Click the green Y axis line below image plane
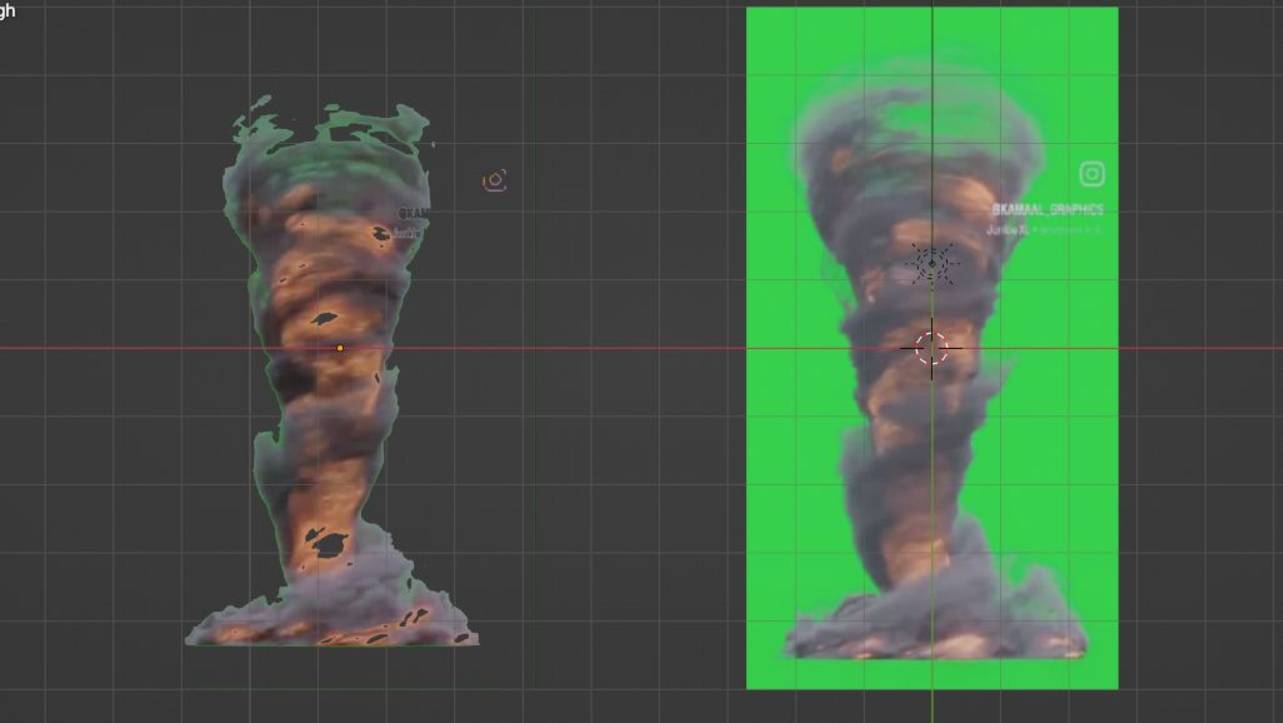Screen dimensions: 1283x723 tap(932, 706)
